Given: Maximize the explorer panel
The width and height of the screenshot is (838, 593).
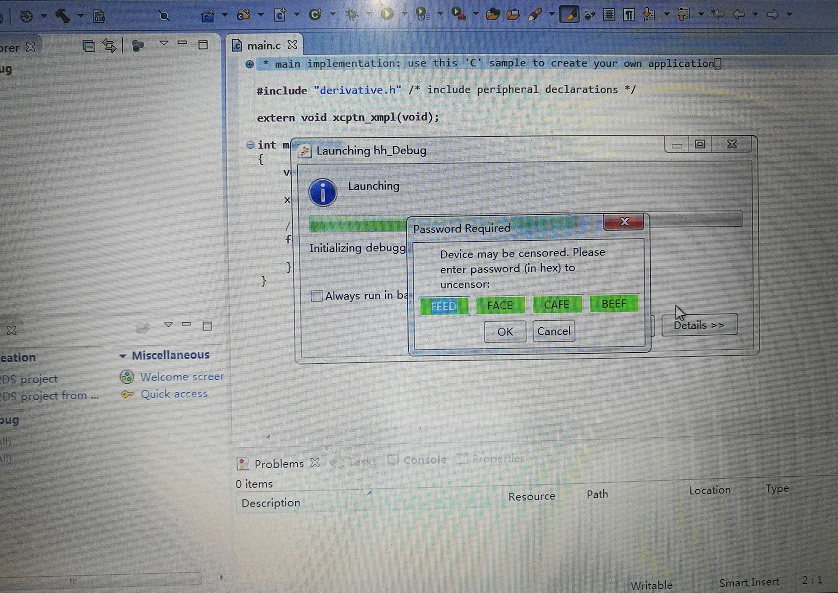Looking at the screenshot, I should (x=203, y=44).
